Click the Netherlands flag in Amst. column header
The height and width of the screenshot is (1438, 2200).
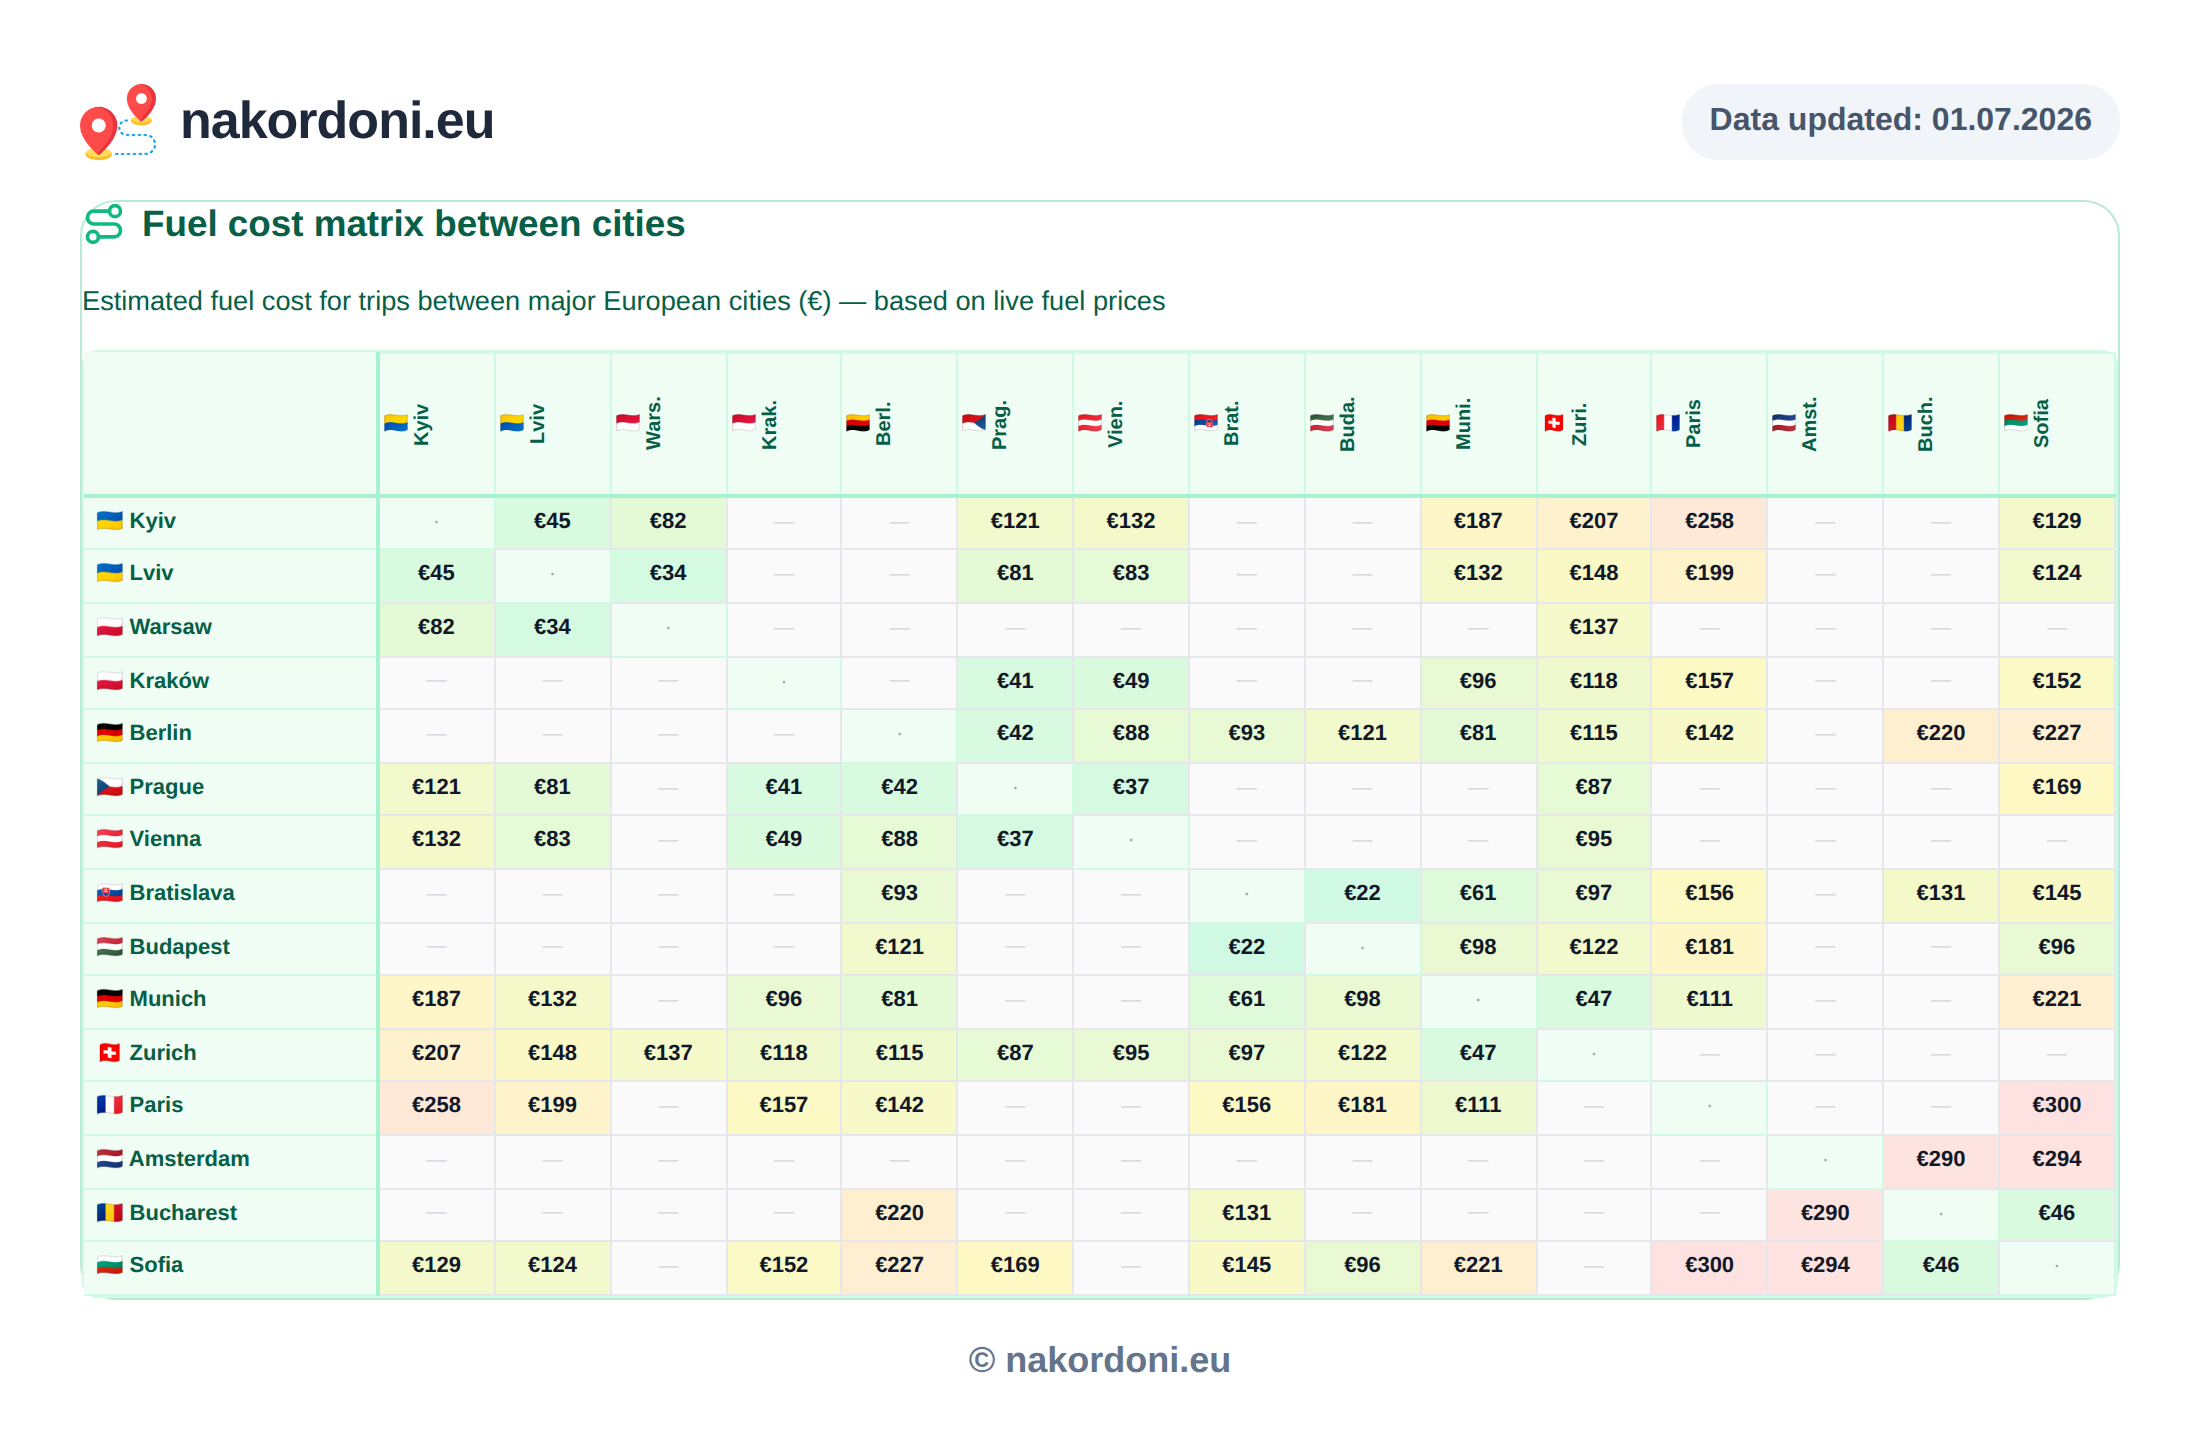[1783, 423]
